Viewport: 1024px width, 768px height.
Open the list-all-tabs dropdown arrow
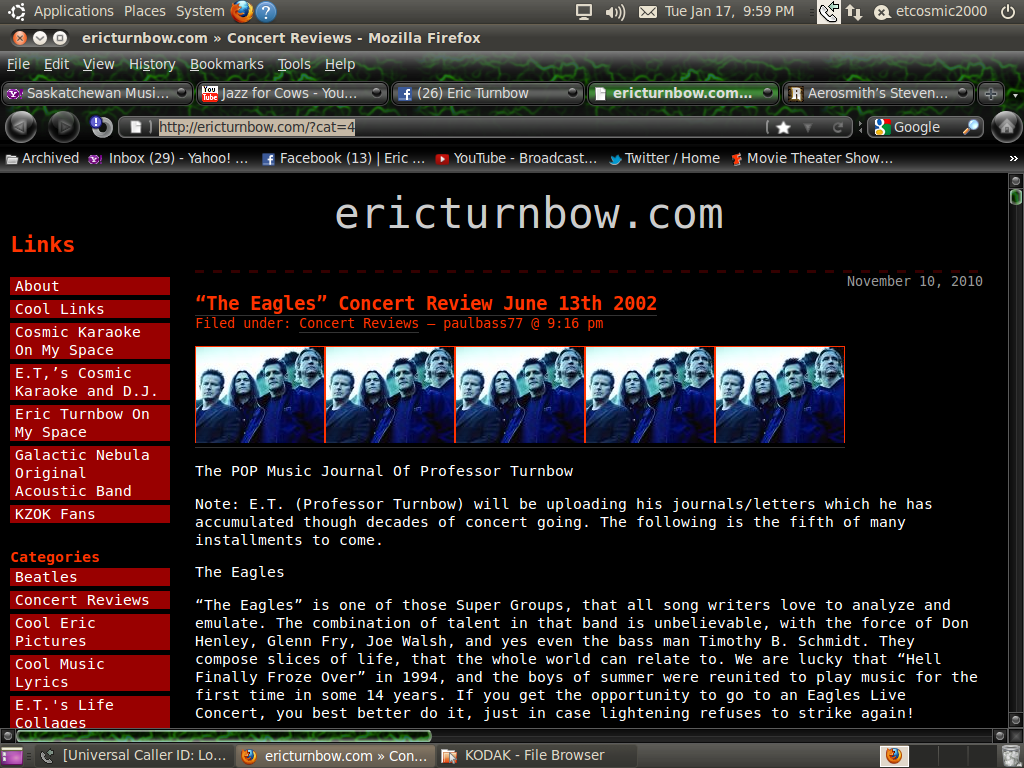pos(1015,93)
